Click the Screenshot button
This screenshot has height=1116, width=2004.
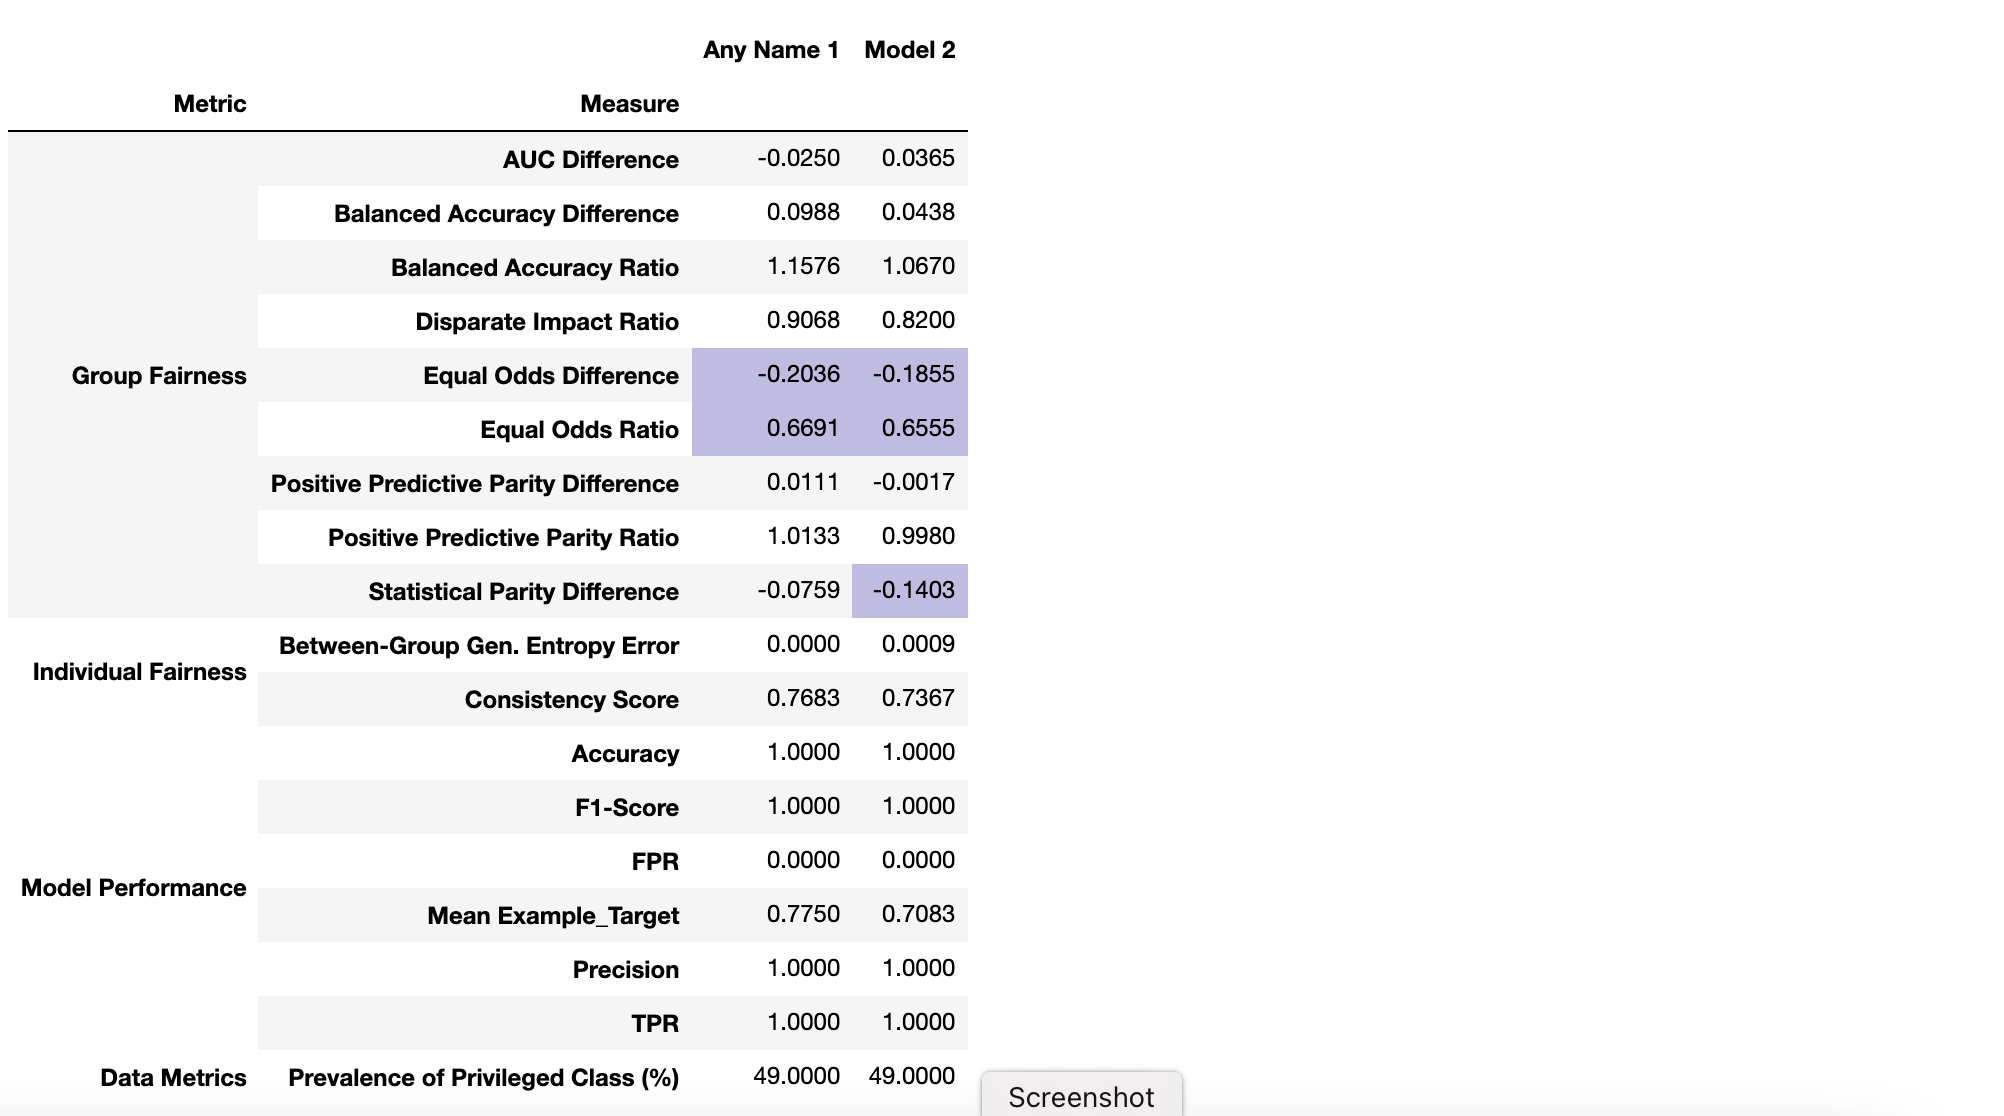point(1081,1096)
